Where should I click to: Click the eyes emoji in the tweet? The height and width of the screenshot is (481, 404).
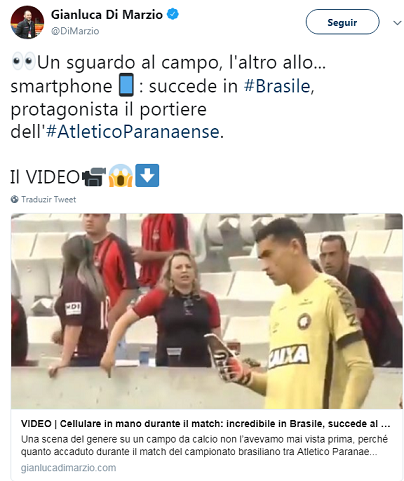tap(23, 62)
